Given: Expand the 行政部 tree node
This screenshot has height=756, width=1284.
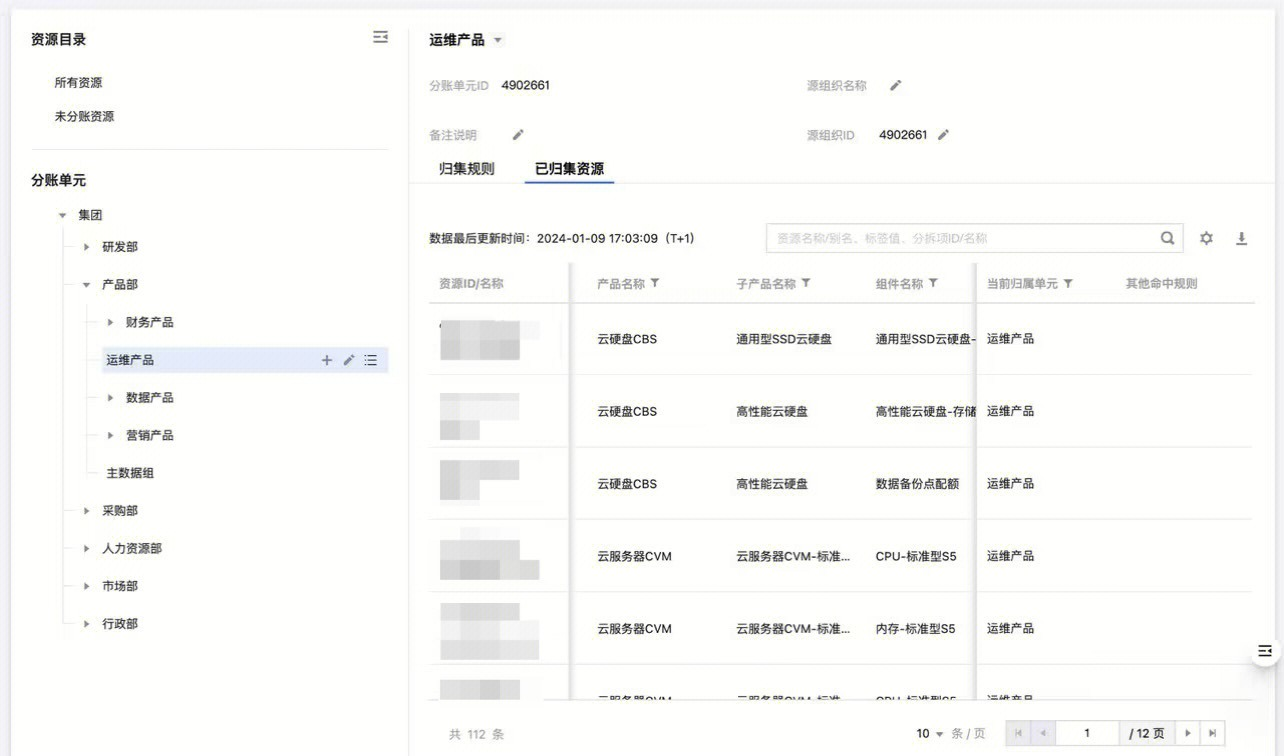Looking at the screenshot, I should tap(86, 624).
